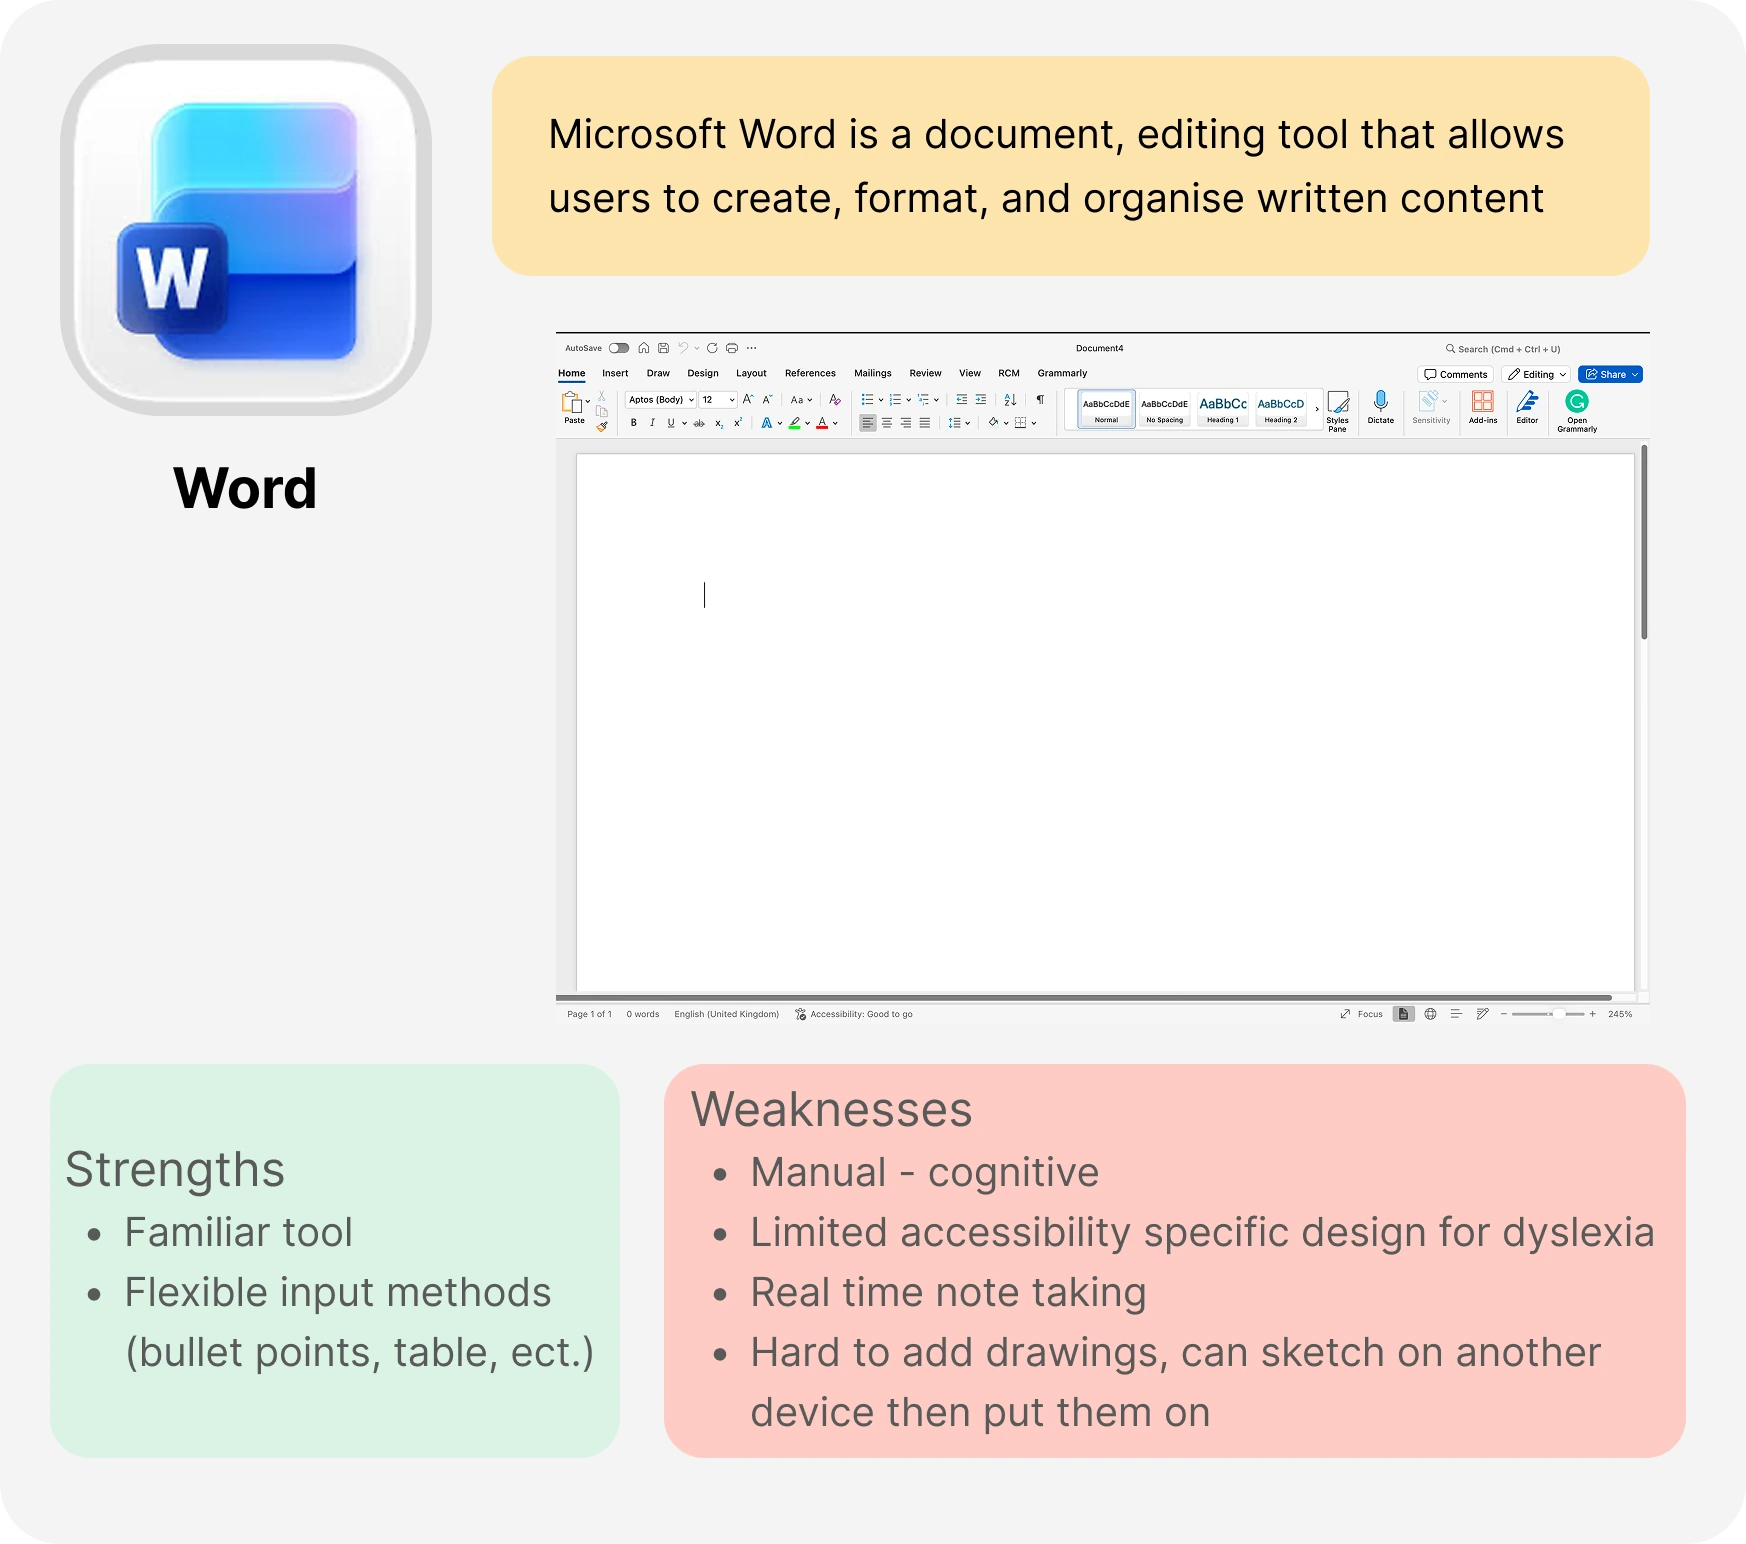Viewport: 1746px width, 1544px height.
Task: Apply superscript formatting
Action: [738, 423]
